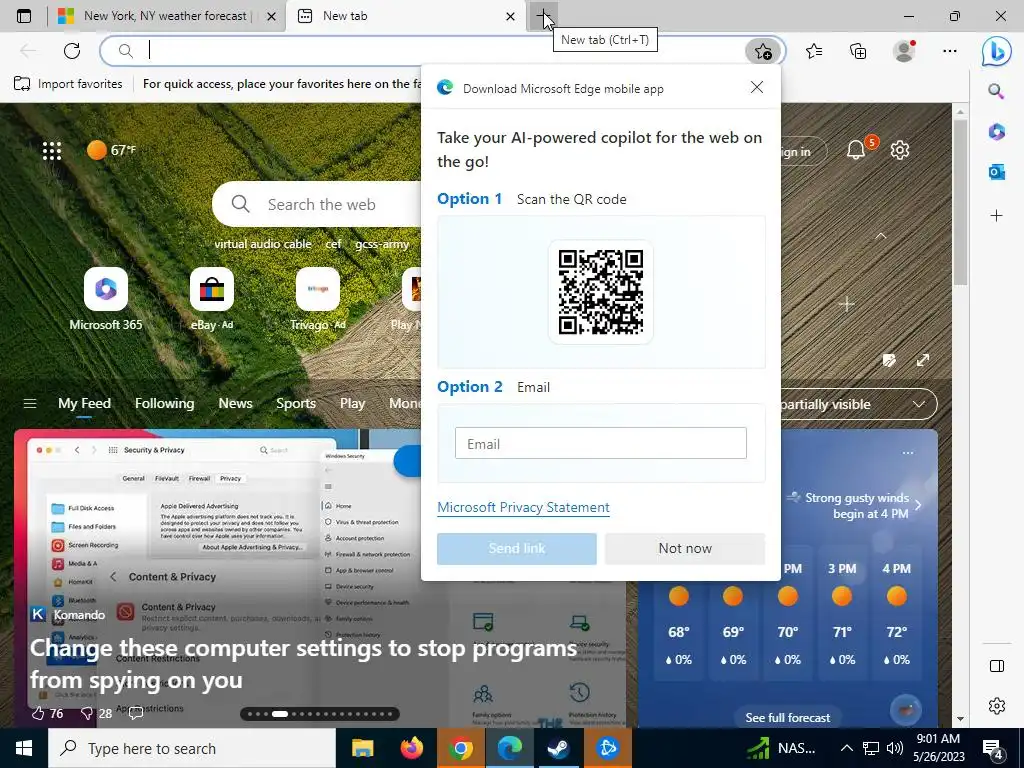Image resolution: width=1024 pixels, height=768 pixels.
Task: Open sidebar settings gear at bottom
Action: (996, 706)
